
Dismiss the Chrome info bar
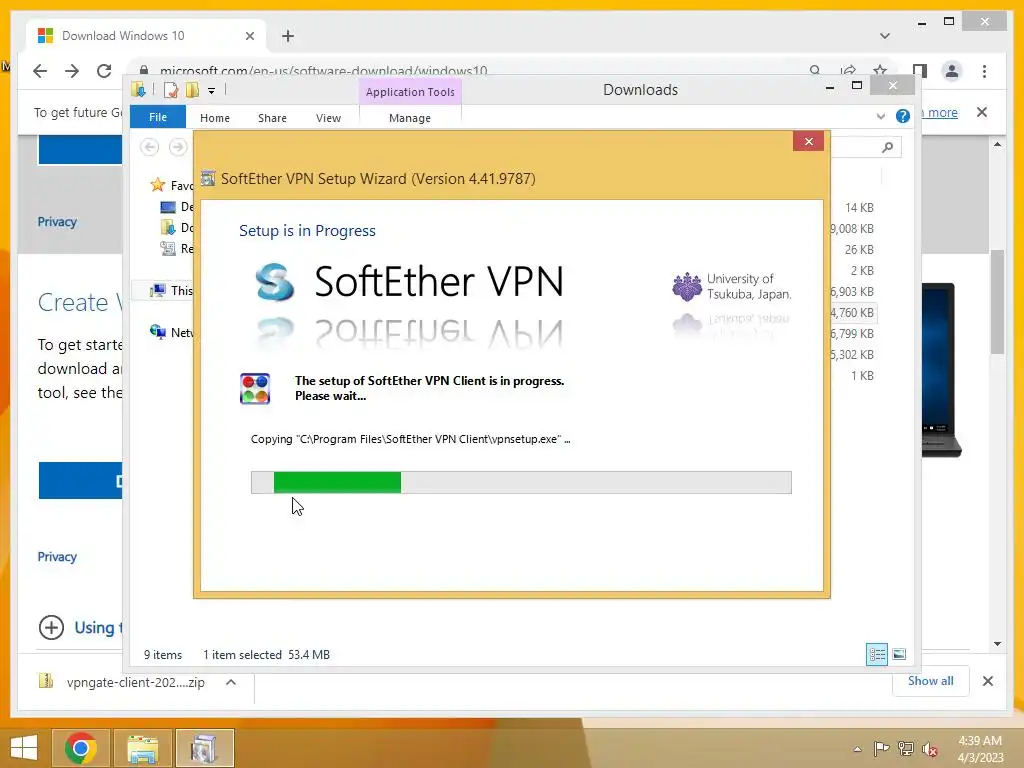pos(982,112)
